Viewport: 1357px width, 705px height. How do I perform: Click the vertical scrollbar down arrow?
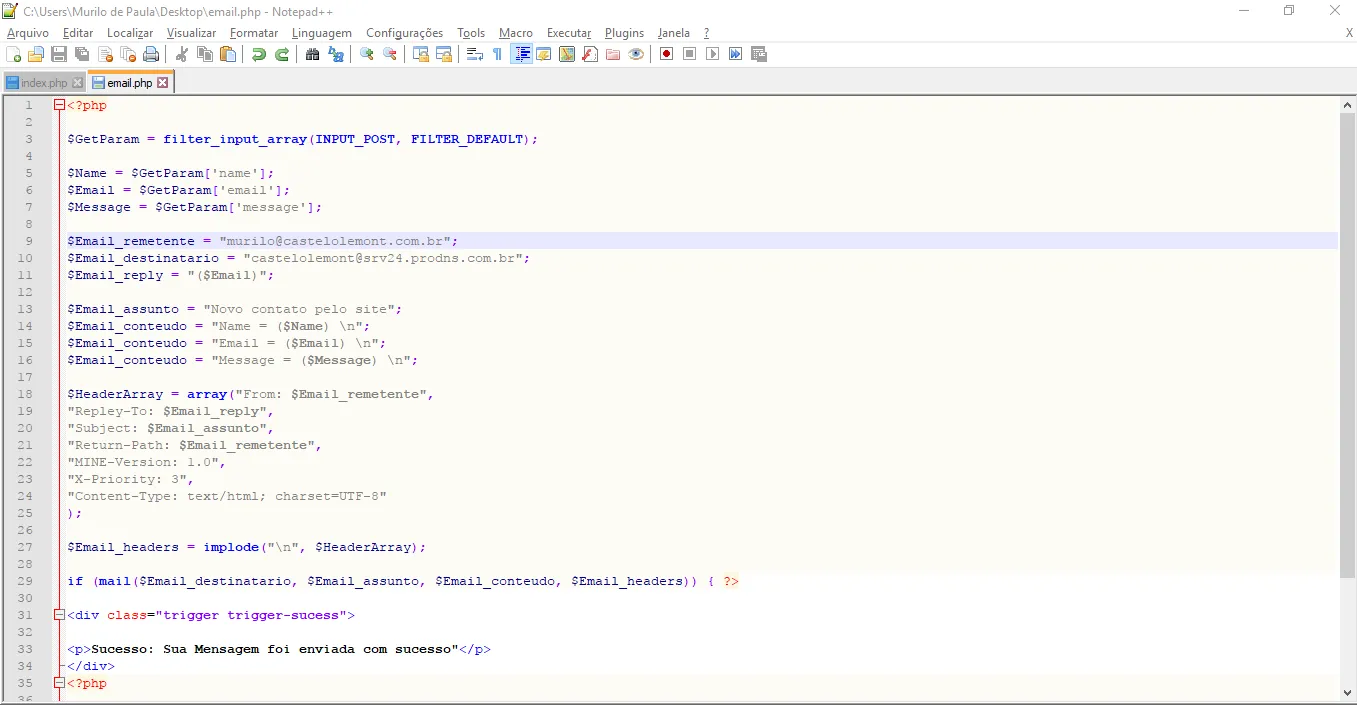tap(1348, 692)
